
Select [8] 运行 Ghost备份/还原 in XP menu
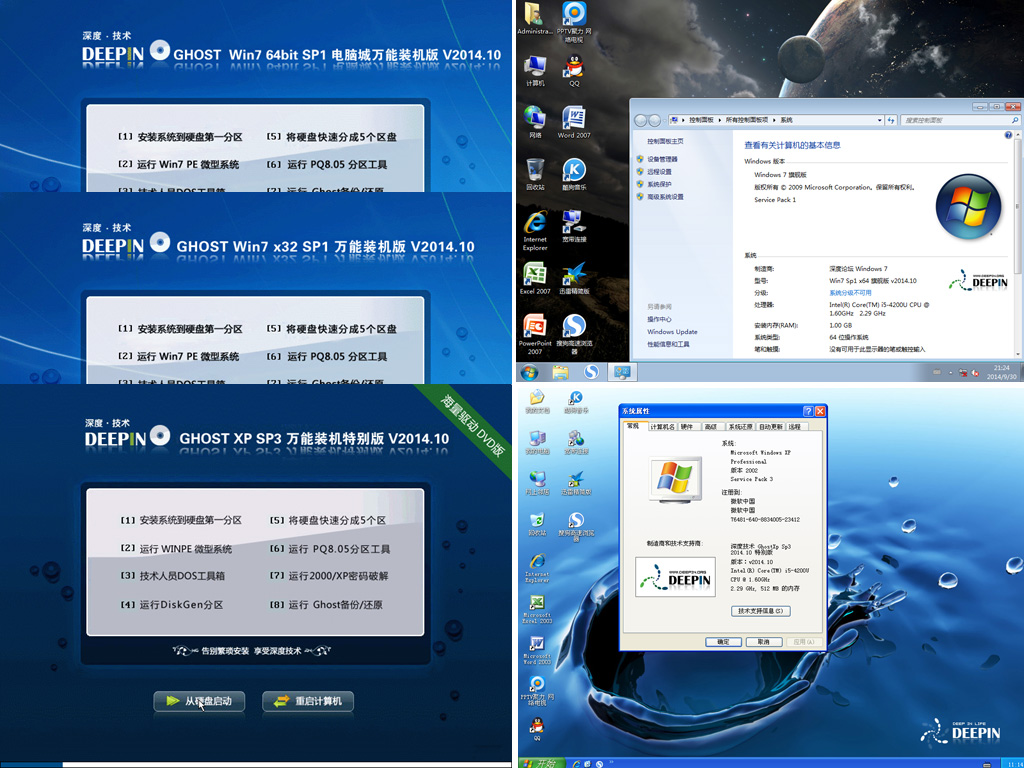point(327,605)
